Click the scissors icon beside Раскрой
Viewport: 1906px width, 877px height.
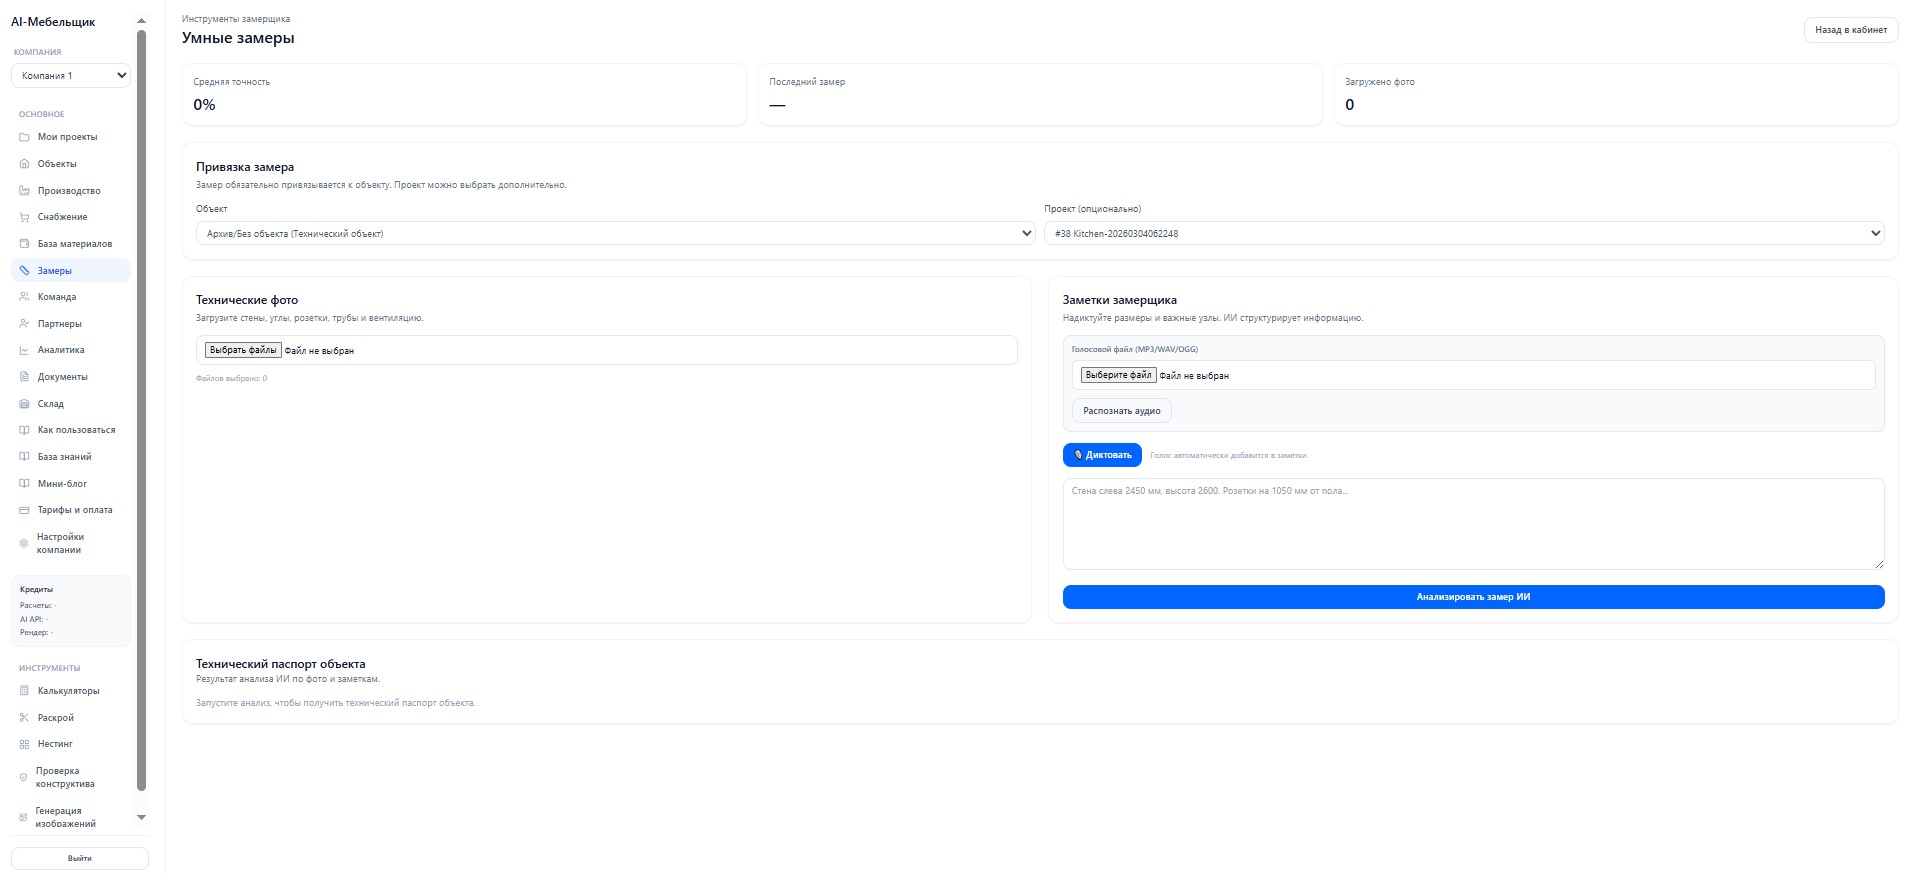point(24,718)
